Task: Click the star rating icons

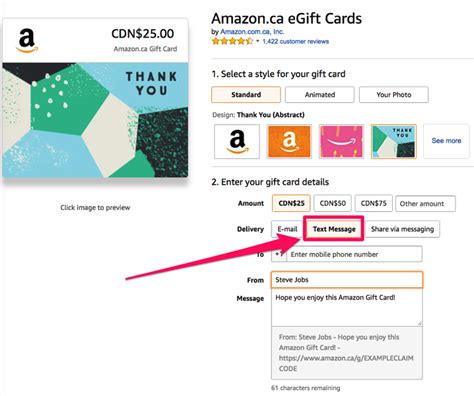Action: pyautogui.click(x=232, y=41)
